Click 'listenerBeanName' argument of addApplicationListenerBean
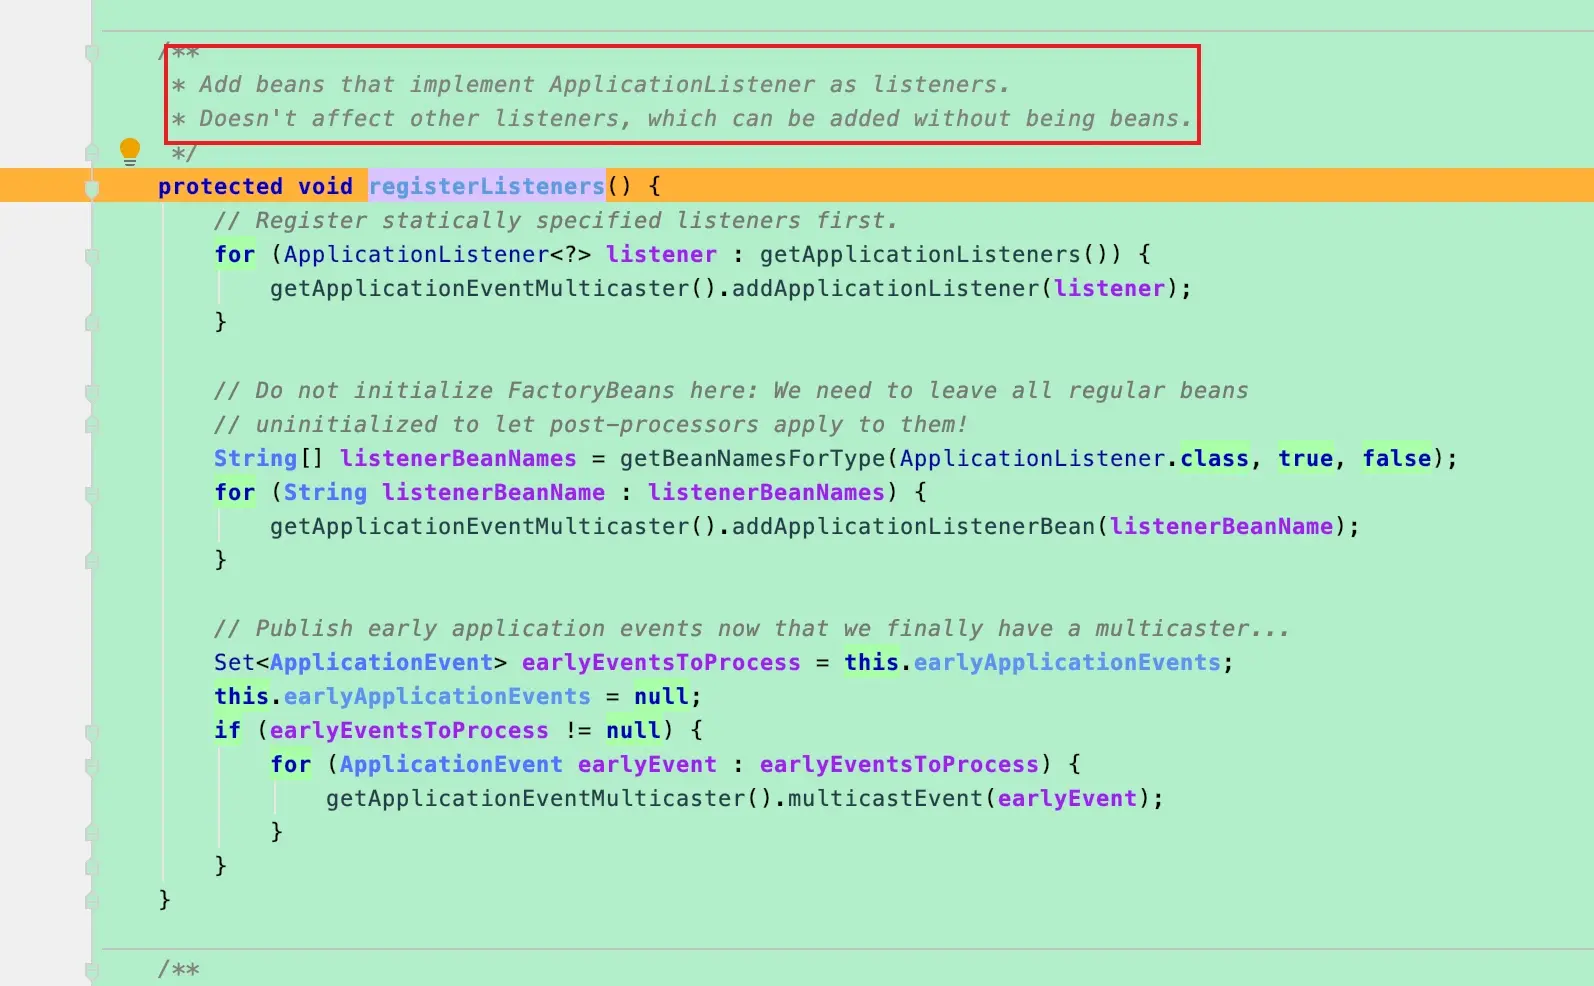This screenshot has height=986, width=1594. coord(1221,526)
